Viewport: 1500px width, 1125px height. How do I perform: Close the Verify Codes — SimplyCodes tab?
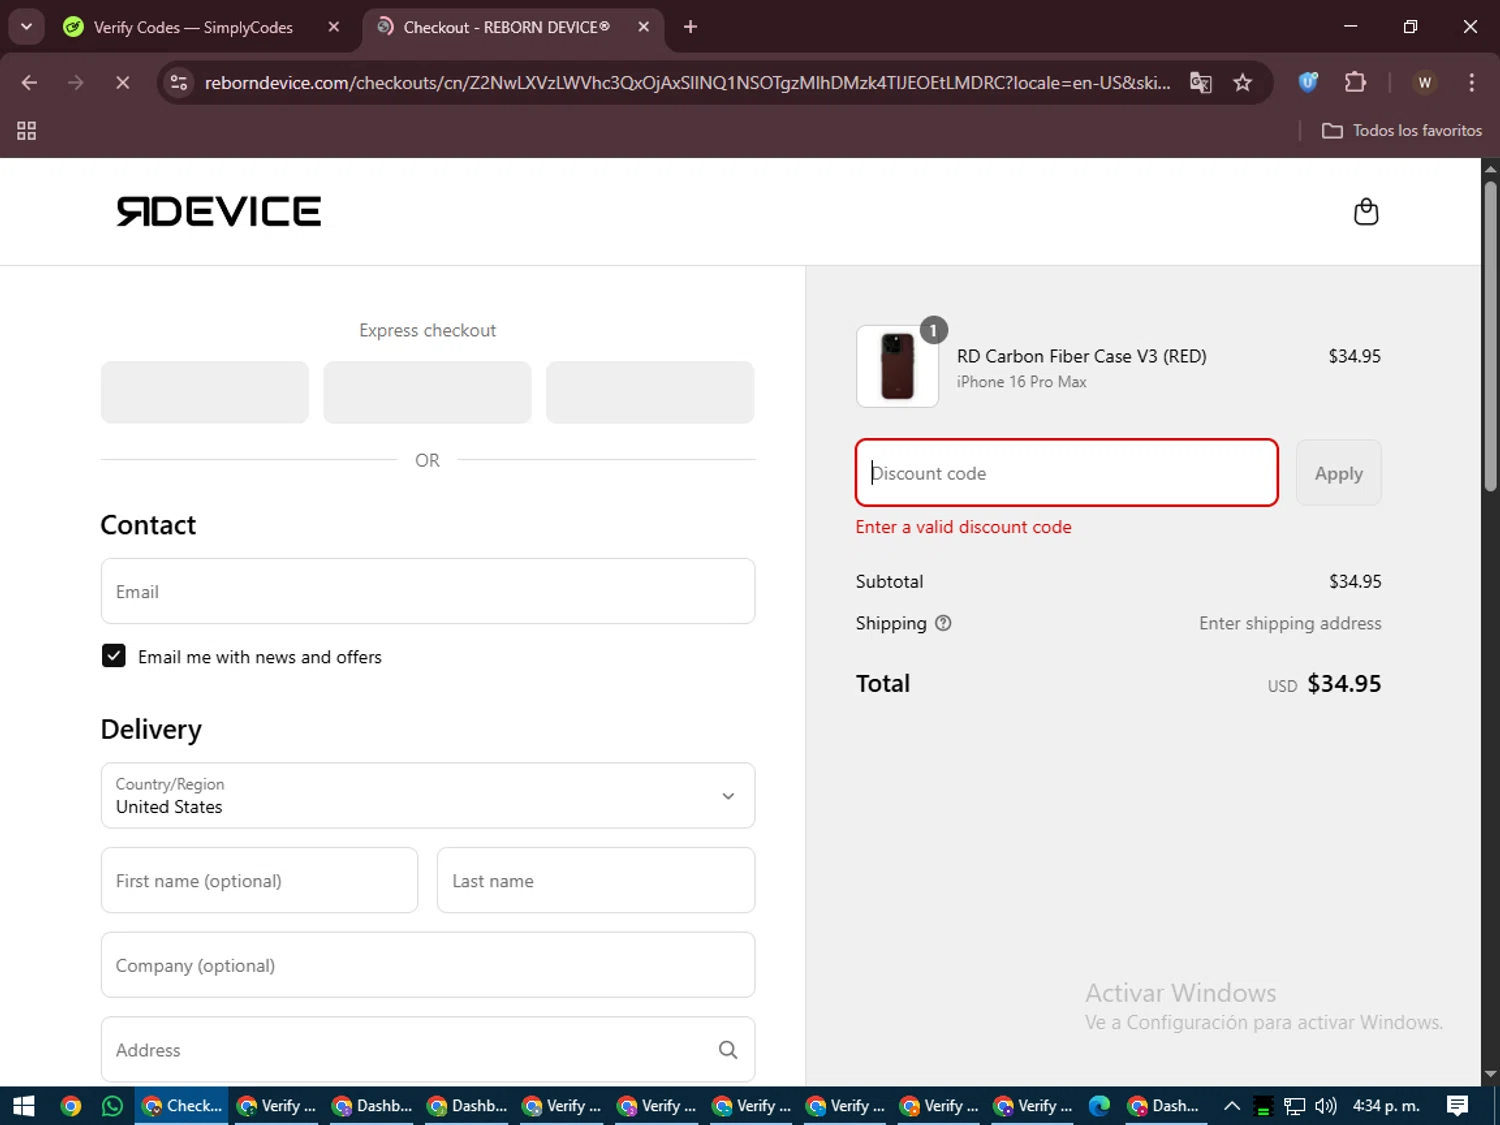(334, 27)
